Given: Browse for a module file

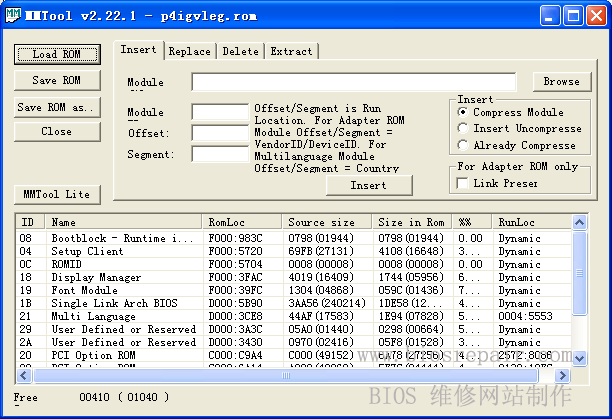Looking at the screenshot, I should [562, 82].
